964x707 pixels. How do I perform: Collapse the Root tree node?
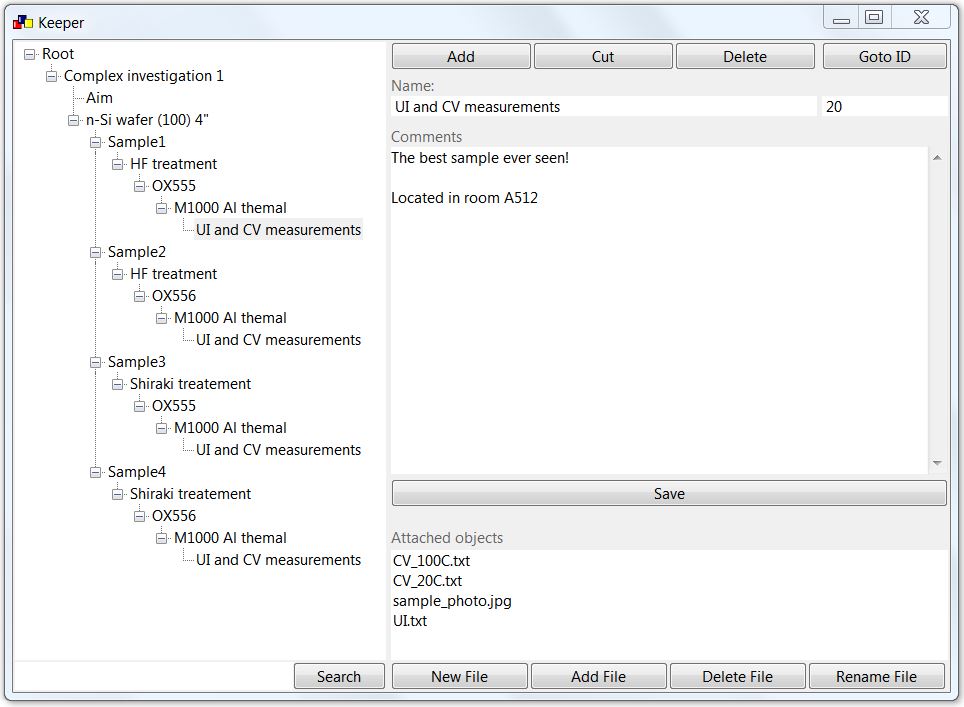coord(30,54)
